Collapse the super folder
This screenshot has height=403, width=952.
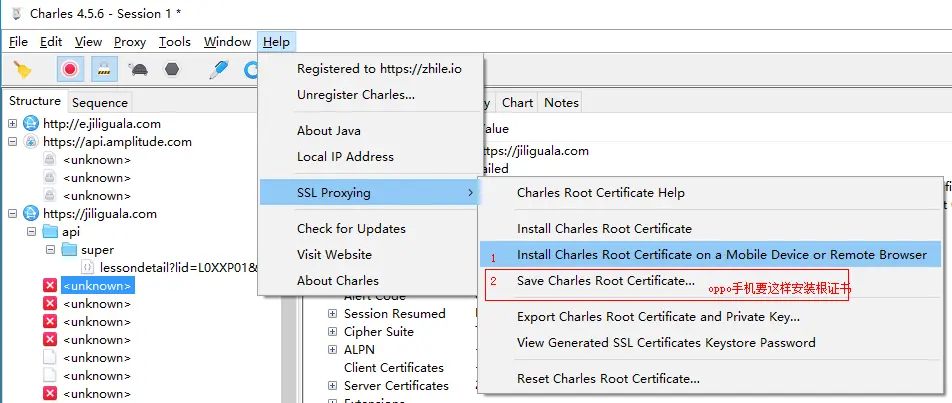pyautogui.click(x=50, y=250)
